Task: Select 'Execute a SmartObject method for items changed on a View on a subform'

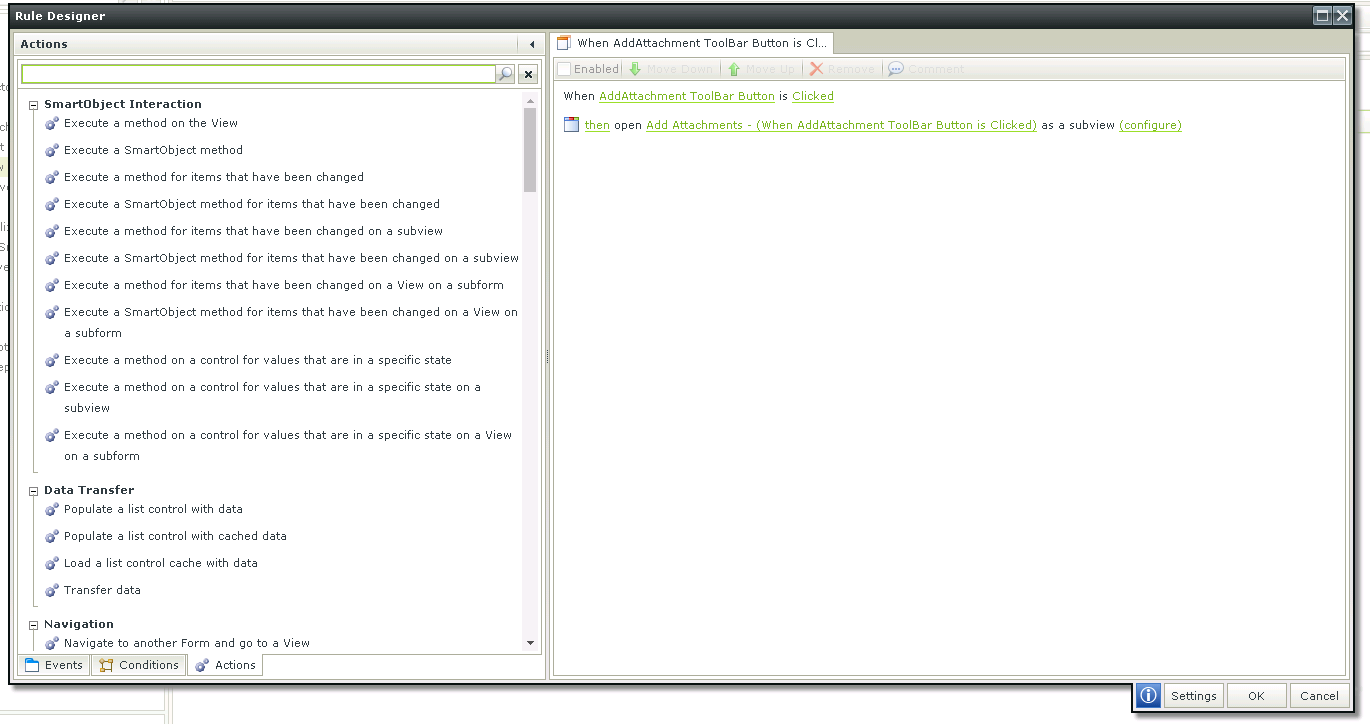Action: point(291,322)
